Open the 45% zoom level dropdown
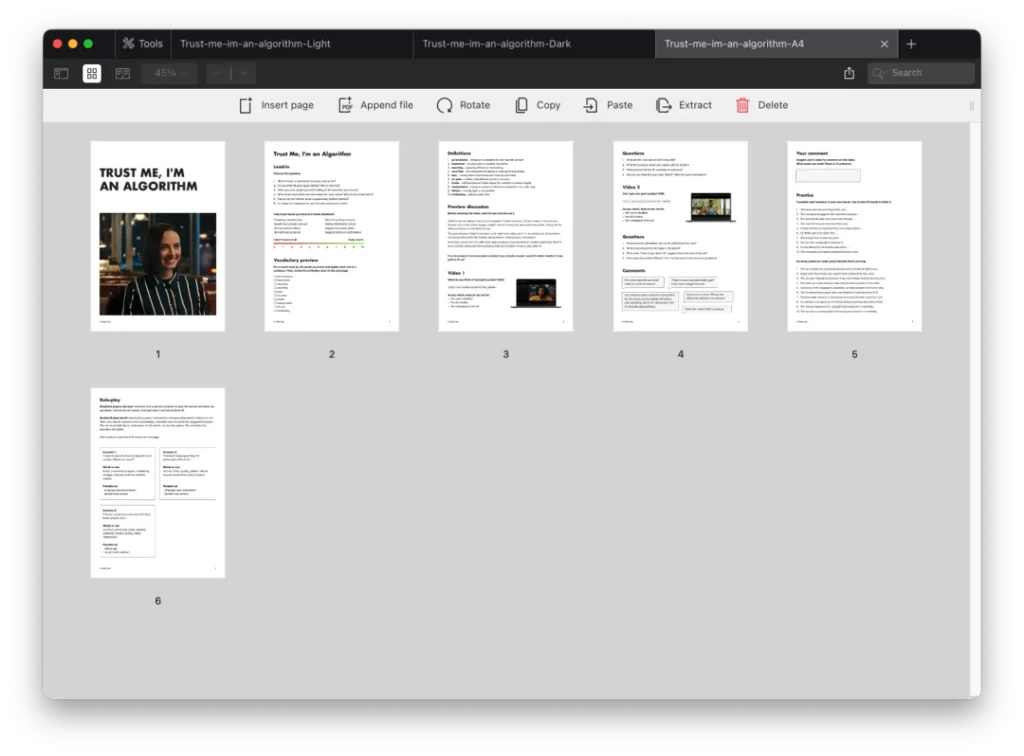Viewport: 1024px width, 756px height. pyautogui.click(x=169, y=73)
